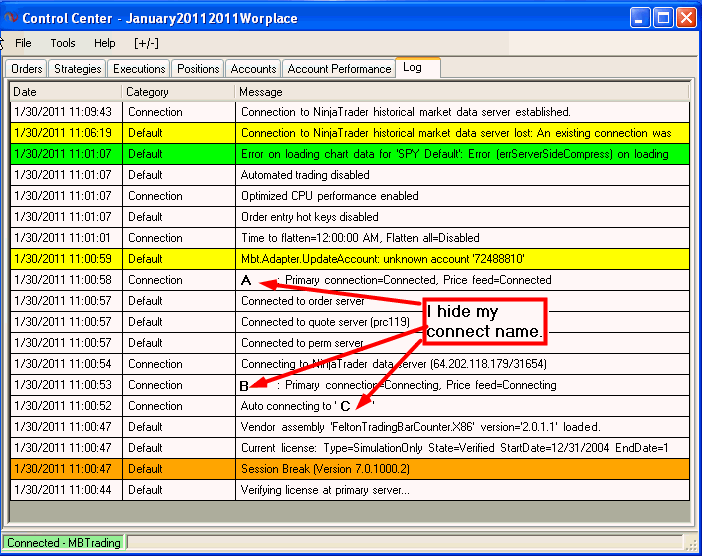Select the 'Optimized CPU performance enabled' message
702x556 pixels.
tap(462, 196)
